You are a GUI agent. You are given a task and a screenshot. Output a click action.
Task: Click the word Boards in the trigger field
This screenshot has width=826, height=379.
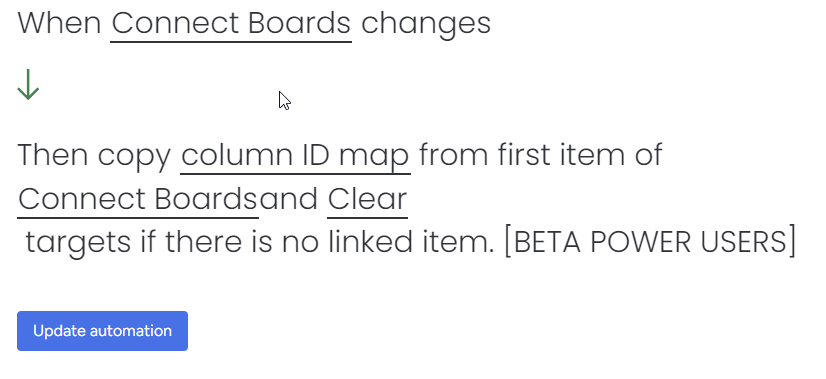click(299, 24)
